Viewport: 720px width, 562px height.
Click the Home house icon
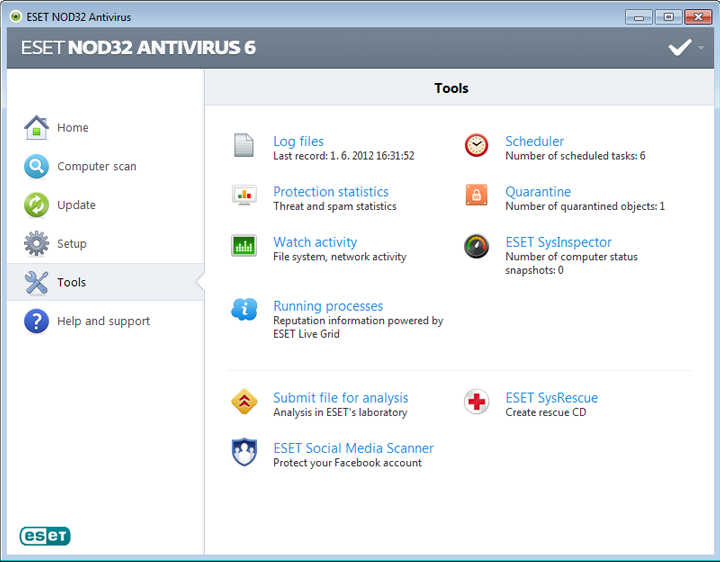[x=36, y=127]
